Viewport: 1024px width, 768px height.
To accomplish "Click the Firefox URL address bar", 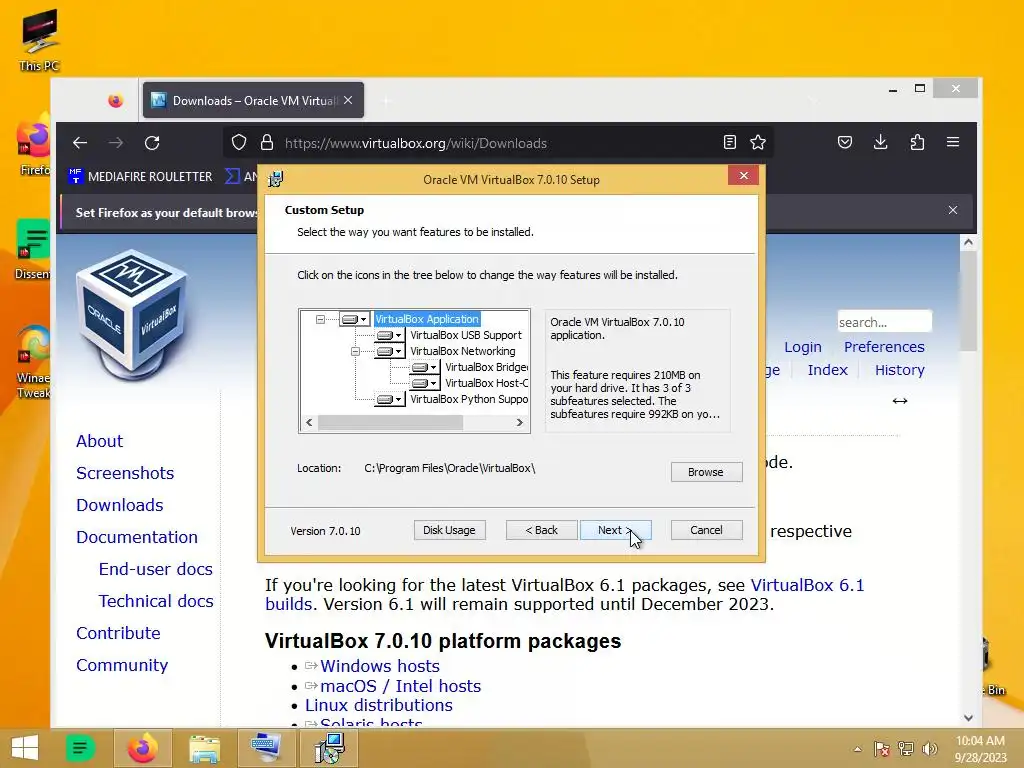I will (496, 143).
